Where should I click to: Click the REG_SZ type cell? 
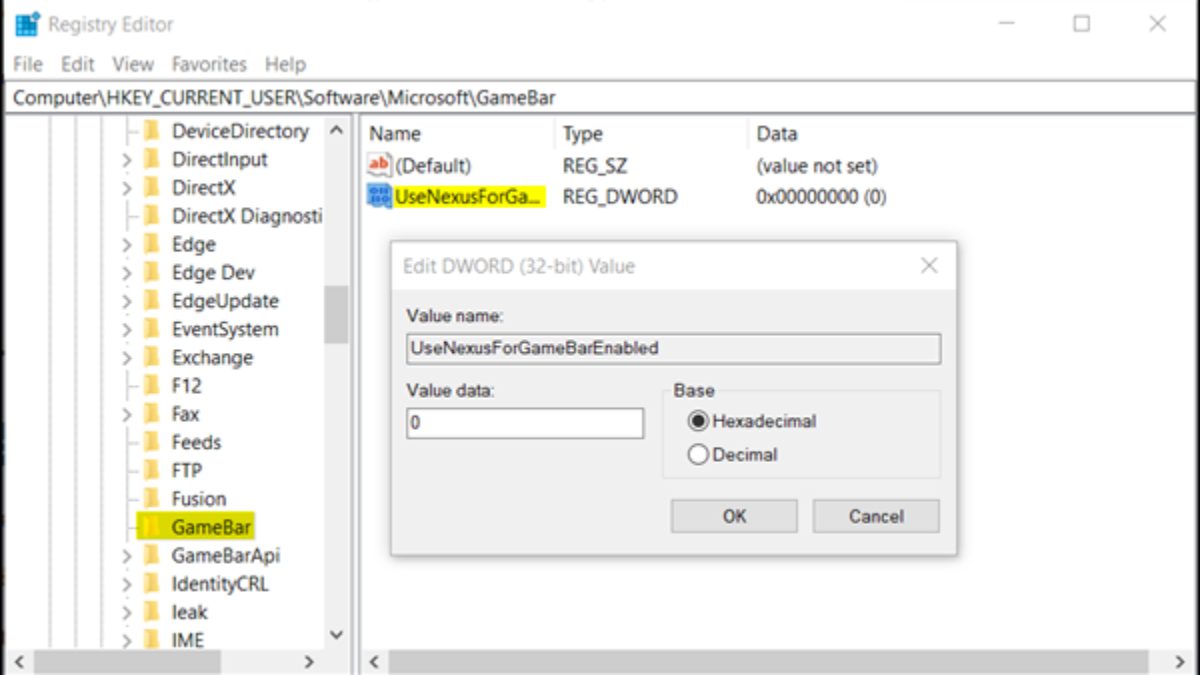595,166
